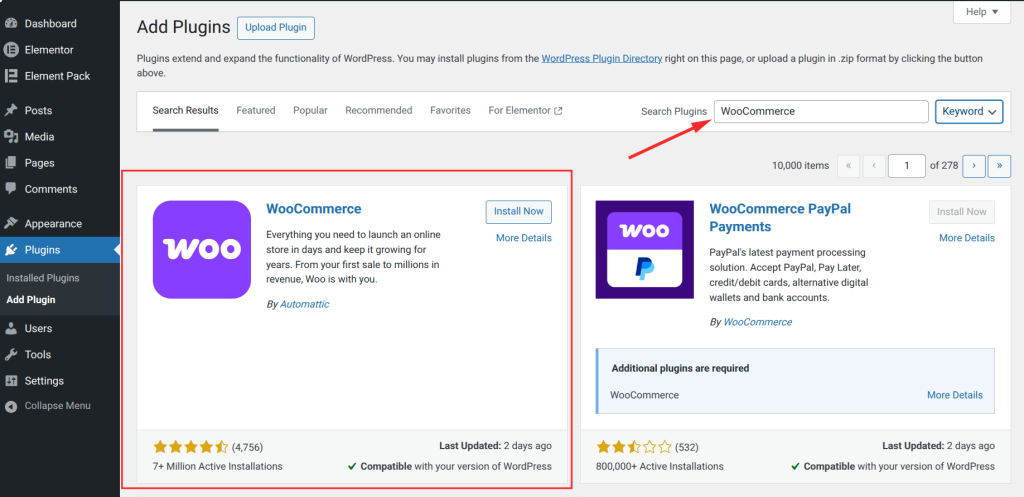This screenshot has width=1024, height=497.
Task: Click the Pages icon in sidebar
Action: (10, 163)
